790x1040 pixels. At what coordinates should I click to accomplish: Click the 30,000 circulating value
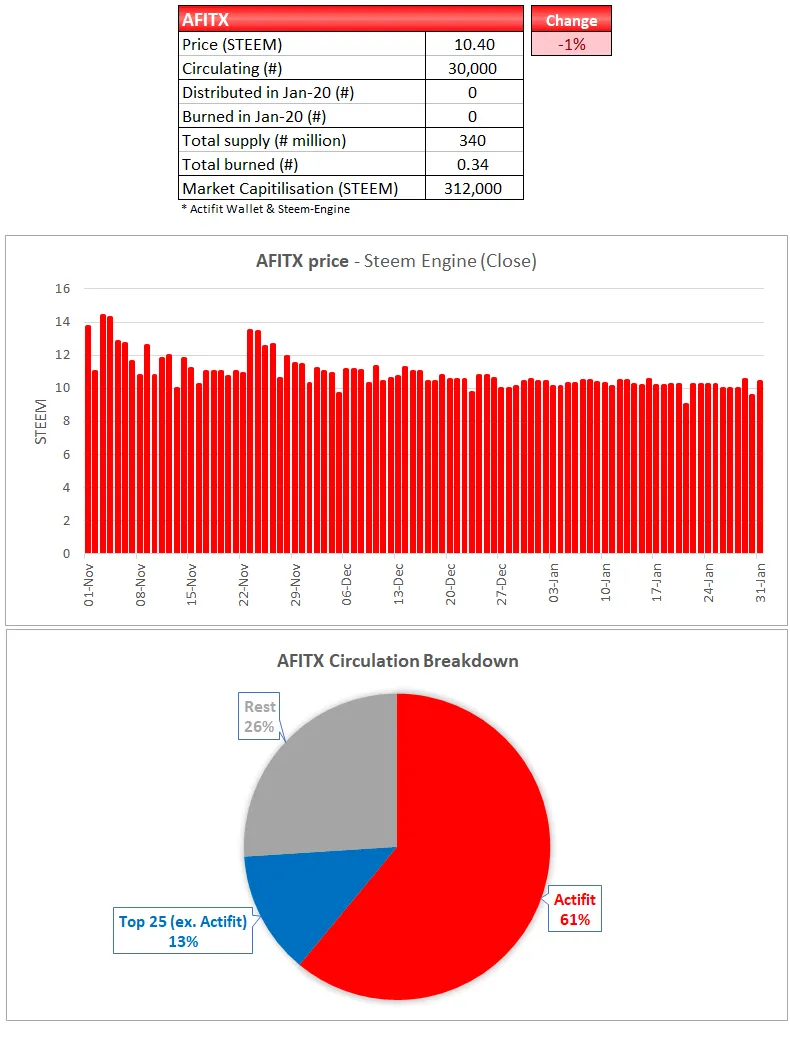472,68
